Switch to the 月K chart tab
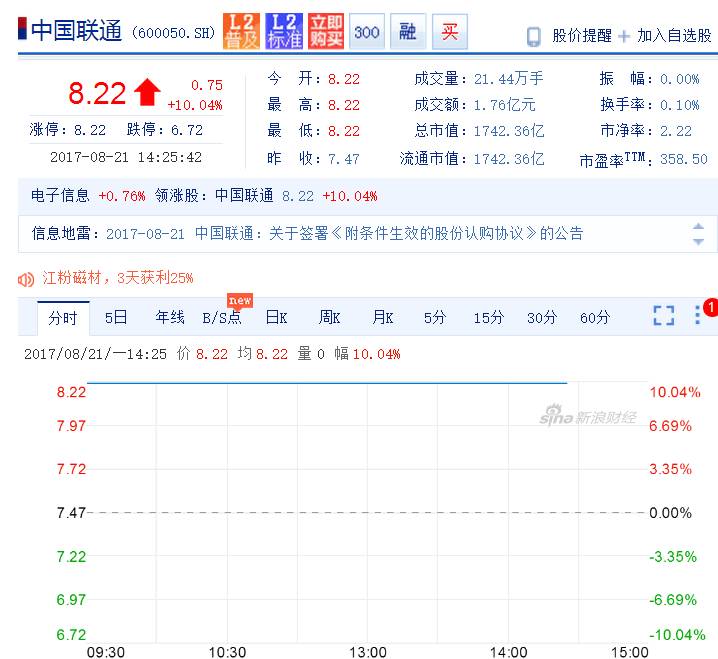The image size is (718, 659). click(383, 317)
